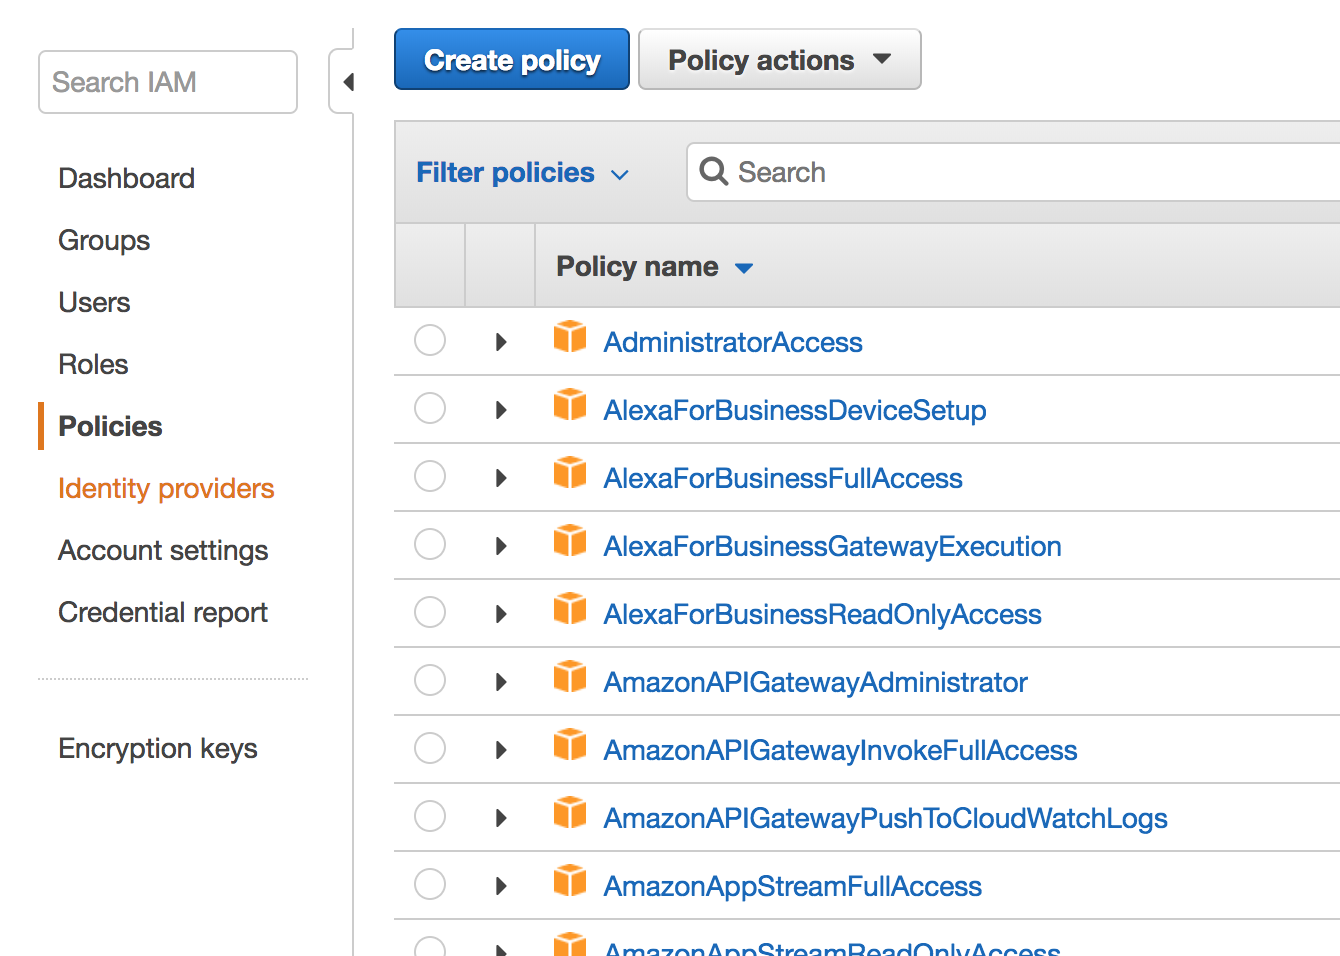Select Policies in the sidebar
The height and width of the screenshot is (956, 1340).
click(110, 426)
